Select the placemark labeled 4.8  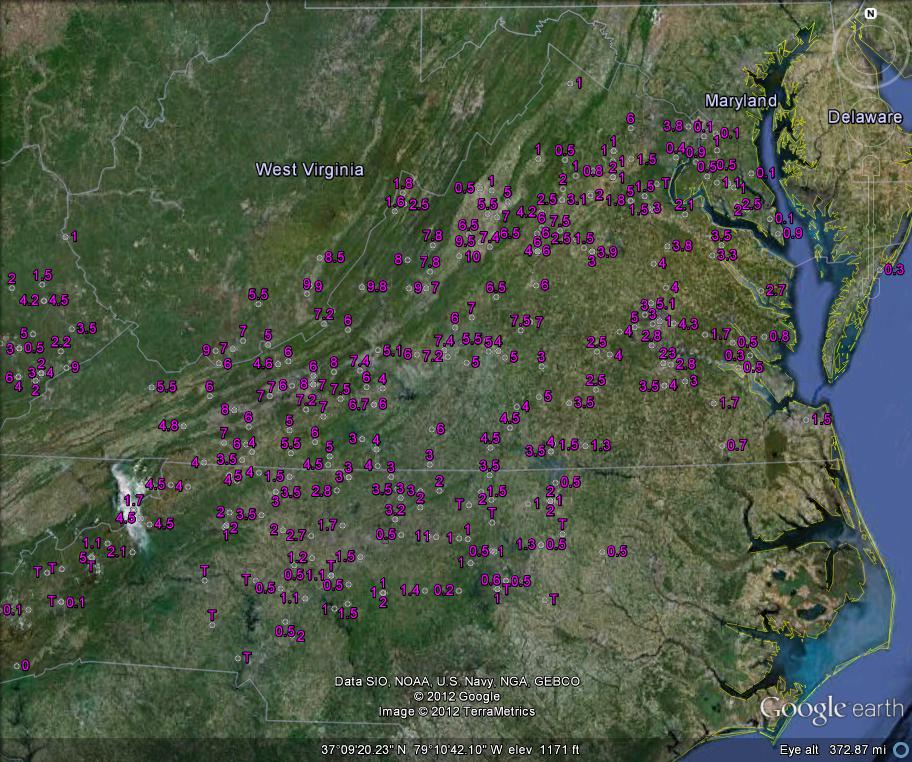click(x=168, y=425)
